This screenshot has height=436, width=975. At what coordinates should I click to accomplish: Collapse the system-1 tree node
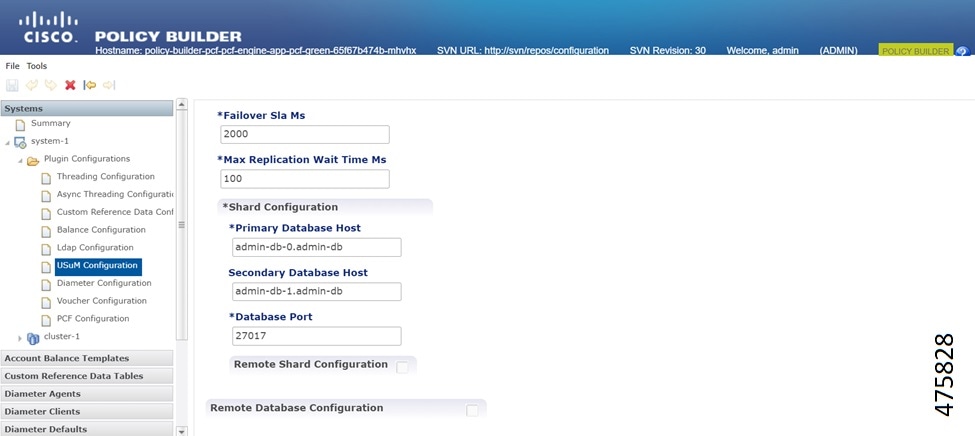tap(7, 142)
